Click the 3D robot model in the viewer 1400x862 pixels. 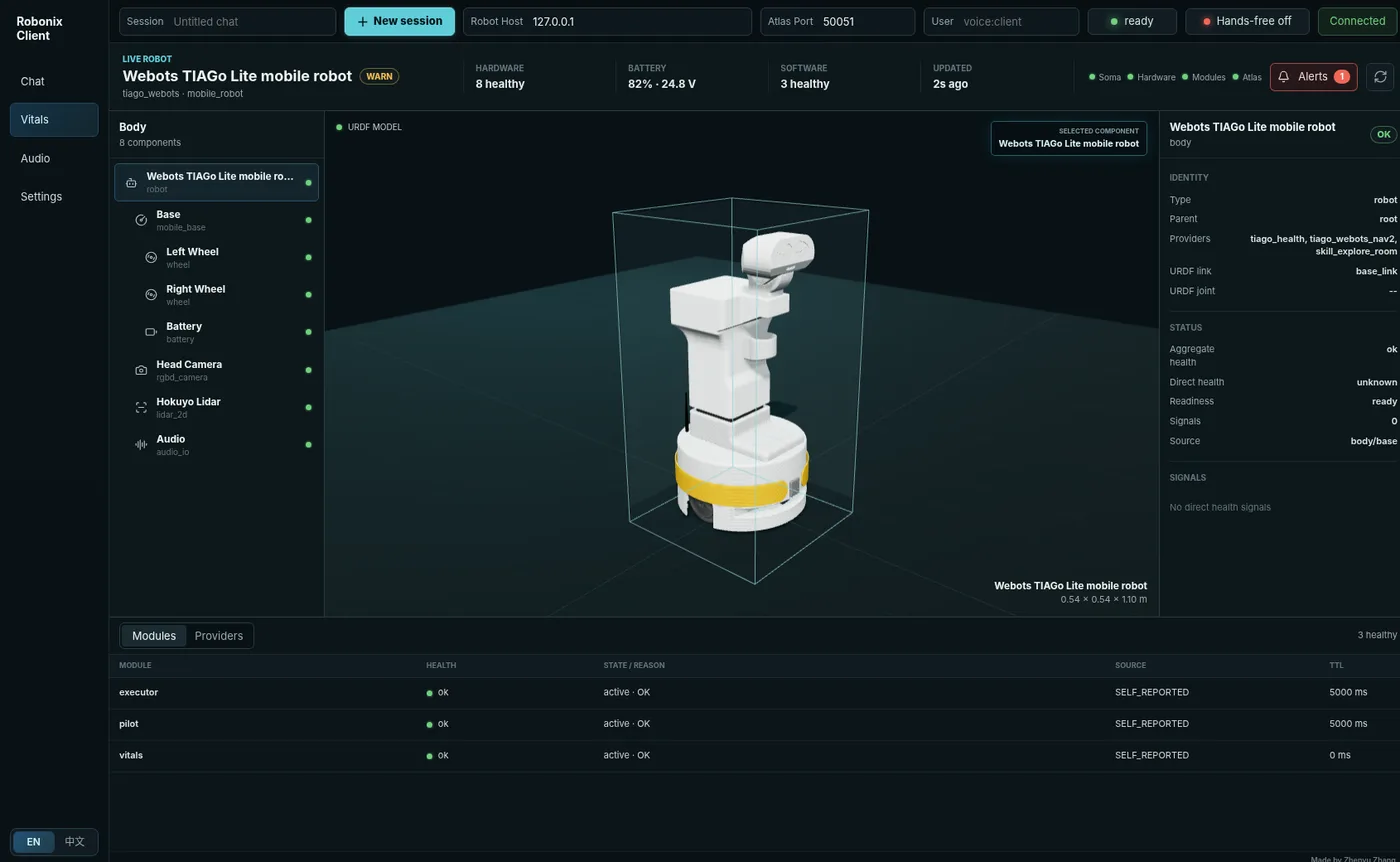pyautogui.click(x=742, y=380)
